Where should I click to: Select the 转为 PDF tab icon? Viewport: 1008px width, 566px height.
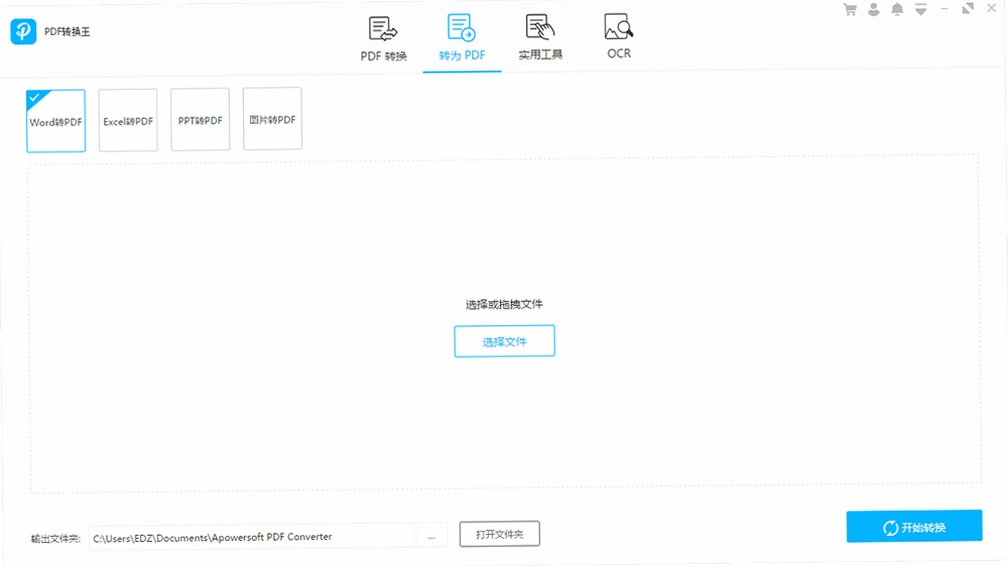tap(462, 28)
